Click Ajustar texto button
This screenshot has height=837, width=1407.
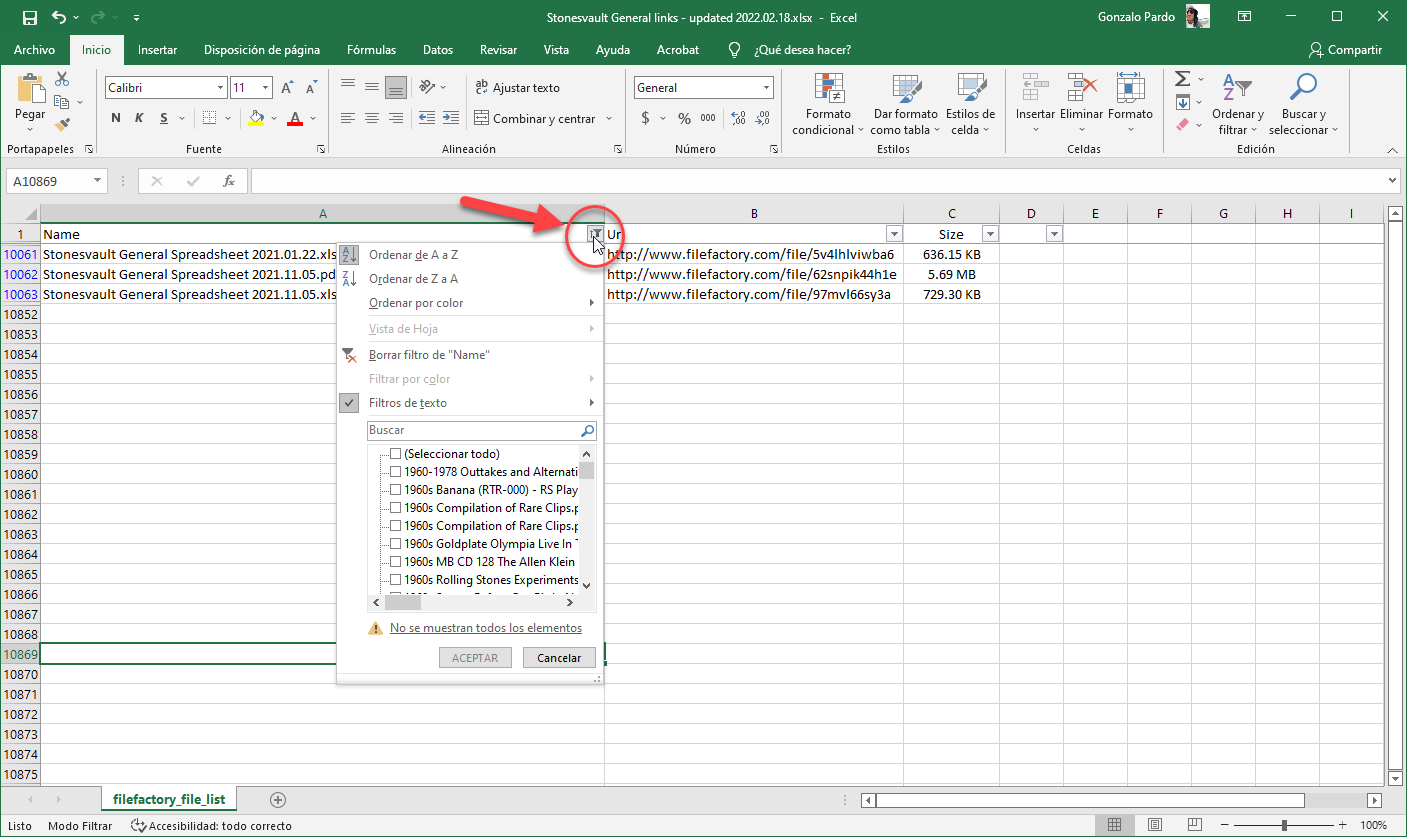click(x=517, y=88)
